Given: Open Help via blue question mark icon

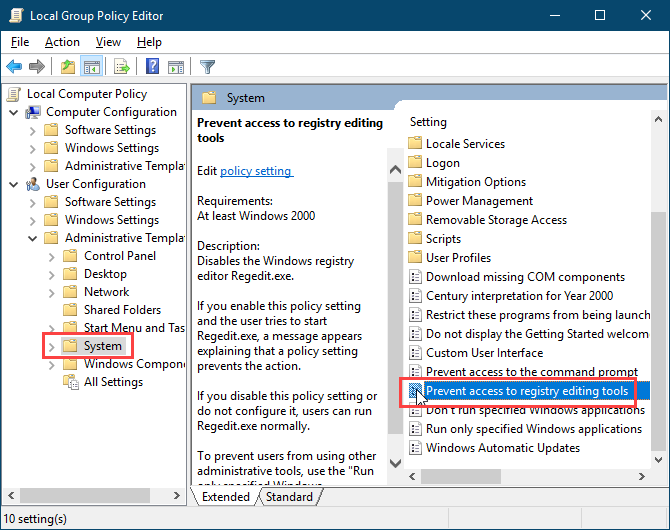Looking at the screenshot, I should click(152, 67).
